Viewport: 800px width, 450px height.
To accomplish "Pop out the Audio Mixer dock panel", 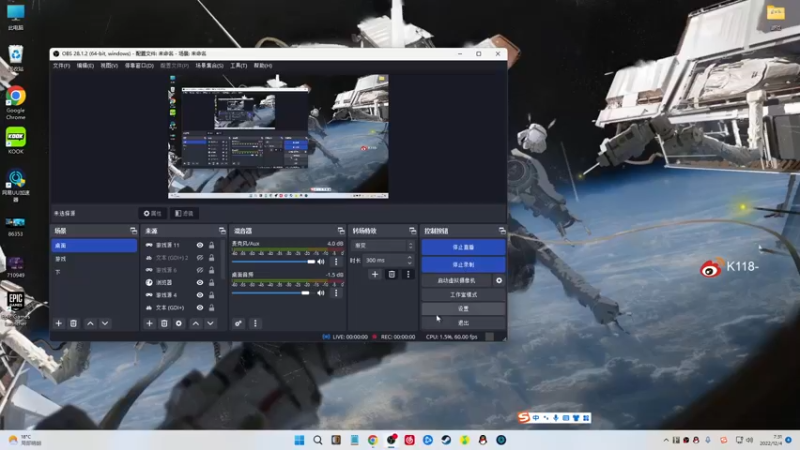I will click(341, 231).
